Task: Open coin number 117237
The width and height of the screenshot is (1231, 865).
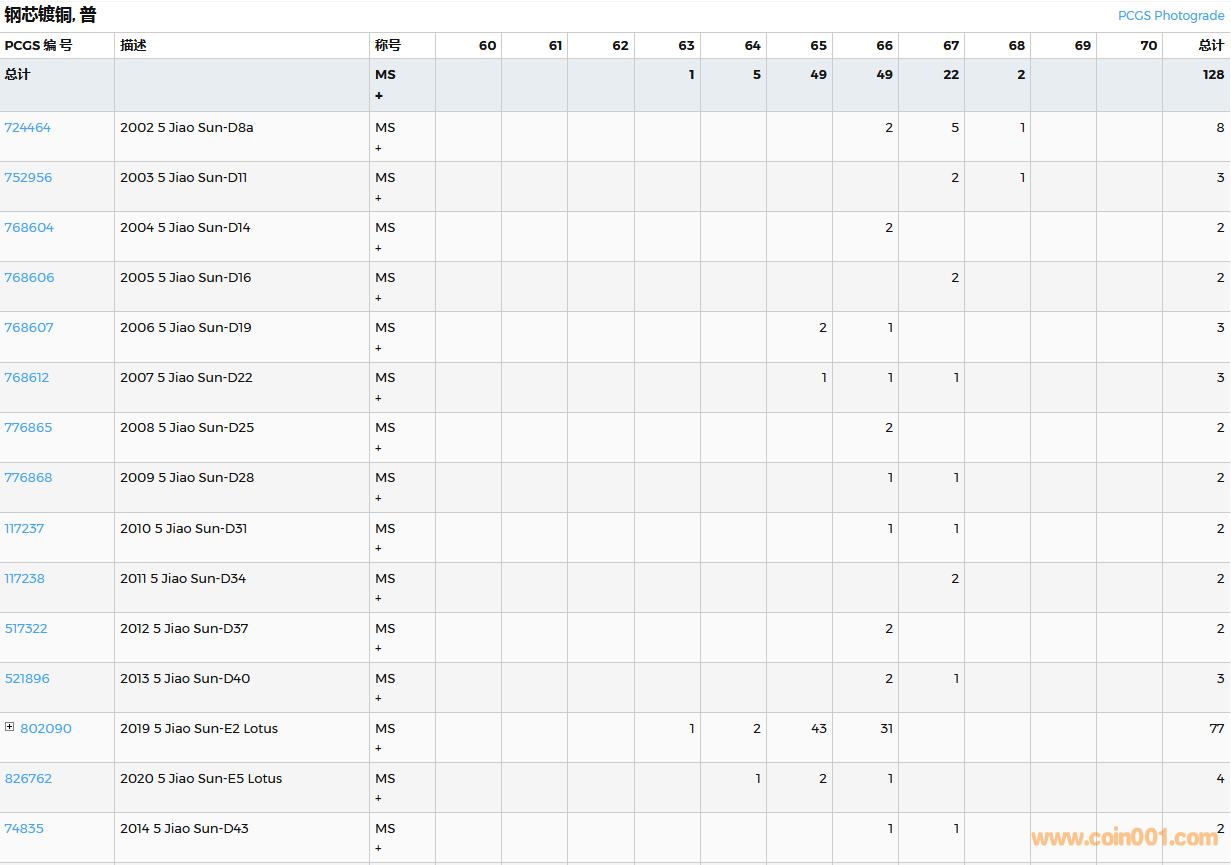Action: tap(24, 529)
